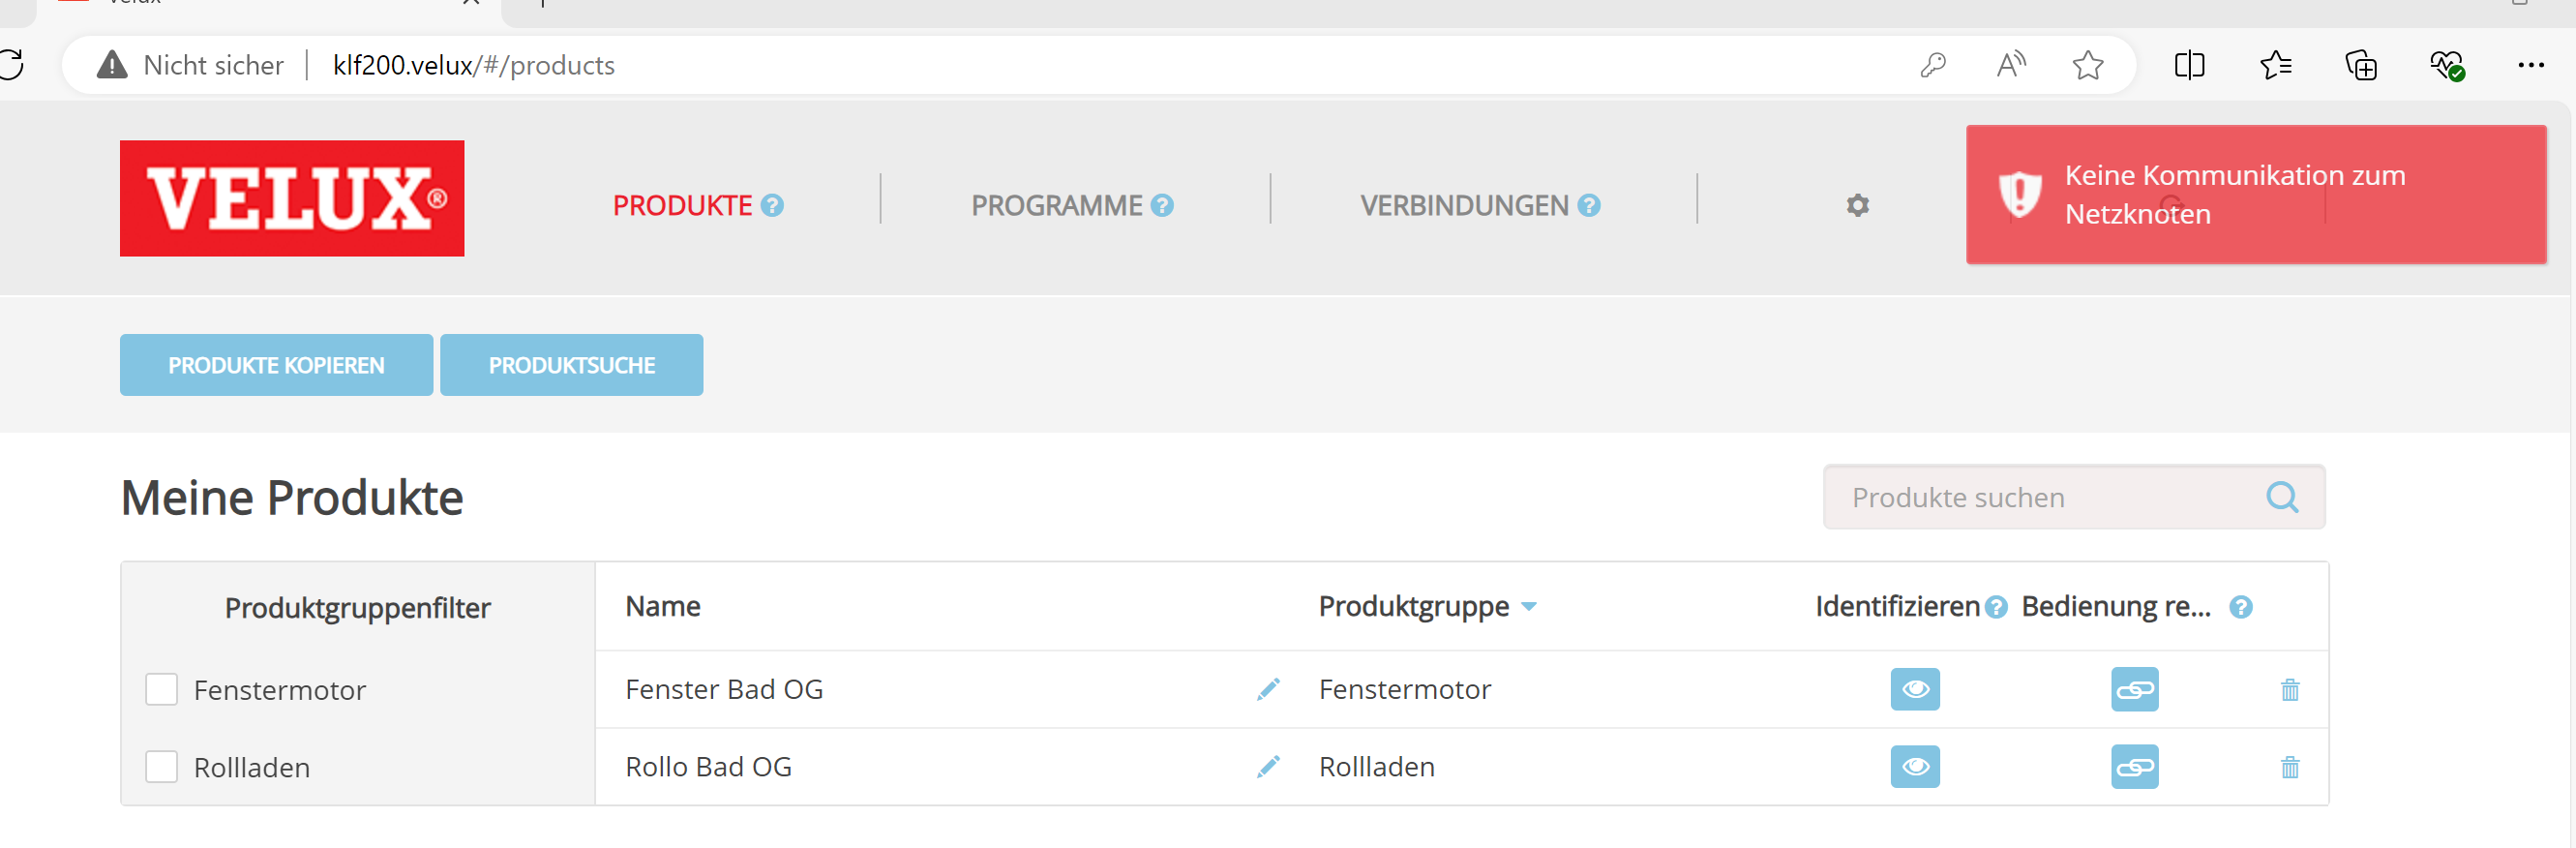Click the PRODUKTSUCHE button

(x=571, y=365)
